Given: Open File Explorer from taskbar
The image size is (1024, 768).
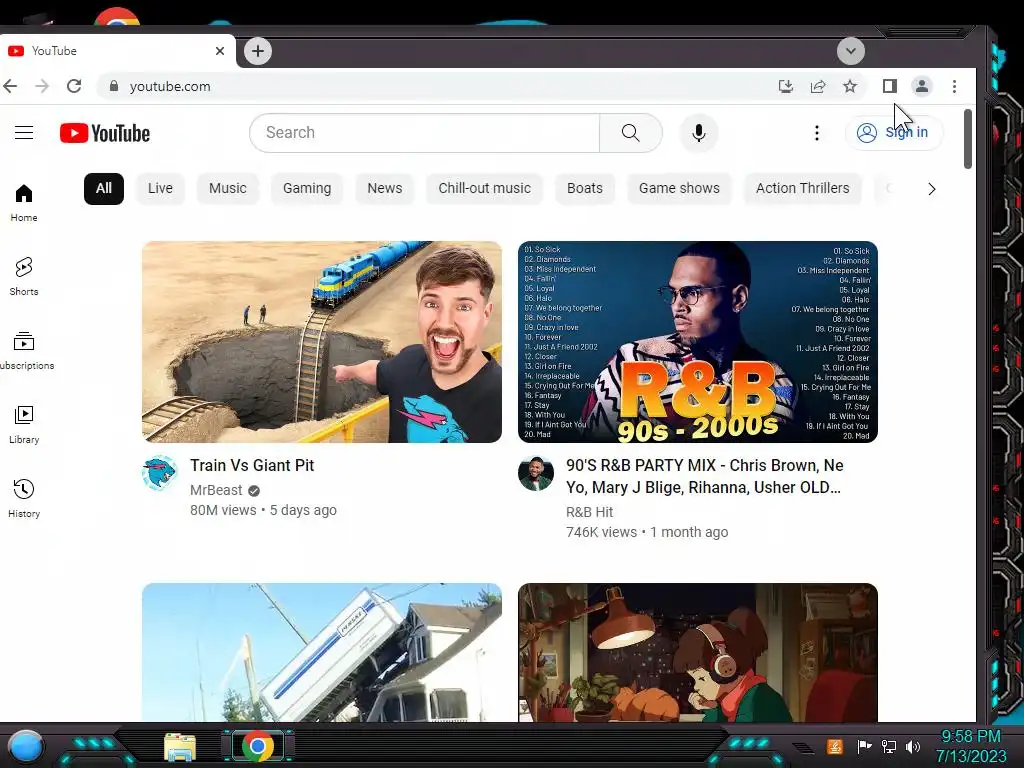Looking at the screenshot, I should click(180, 747).
